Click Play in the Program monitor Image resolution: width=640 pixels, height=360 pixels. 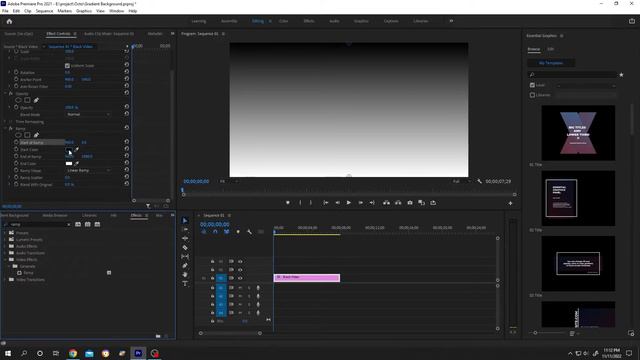349,202
